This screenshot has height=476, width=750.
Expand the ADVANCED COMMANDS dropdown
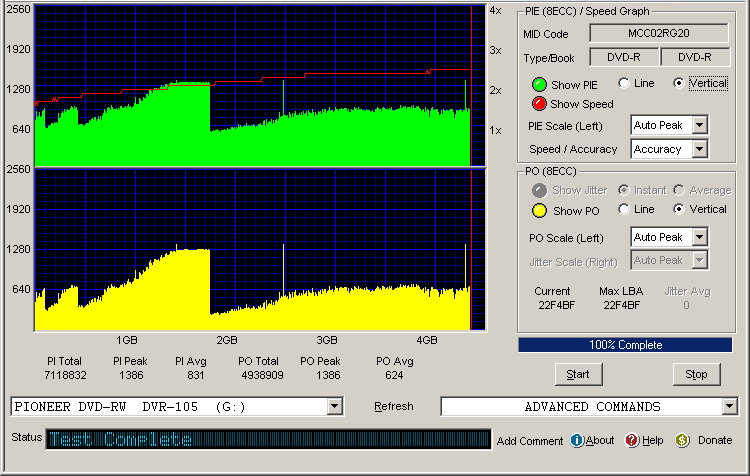click(728, 407)
